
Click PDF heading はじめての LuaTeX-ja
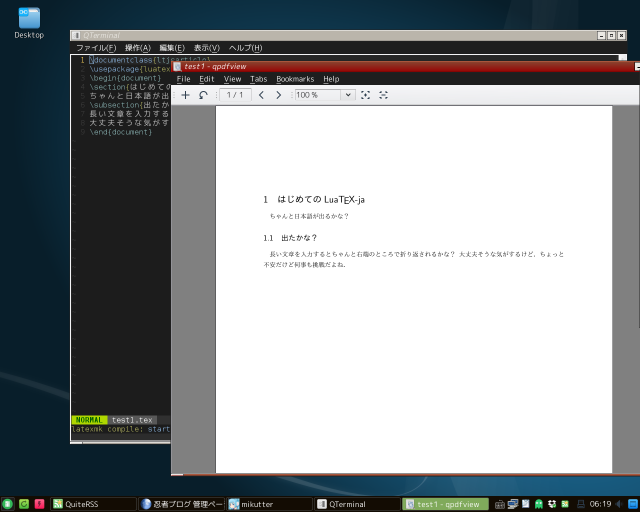[314, 199]
